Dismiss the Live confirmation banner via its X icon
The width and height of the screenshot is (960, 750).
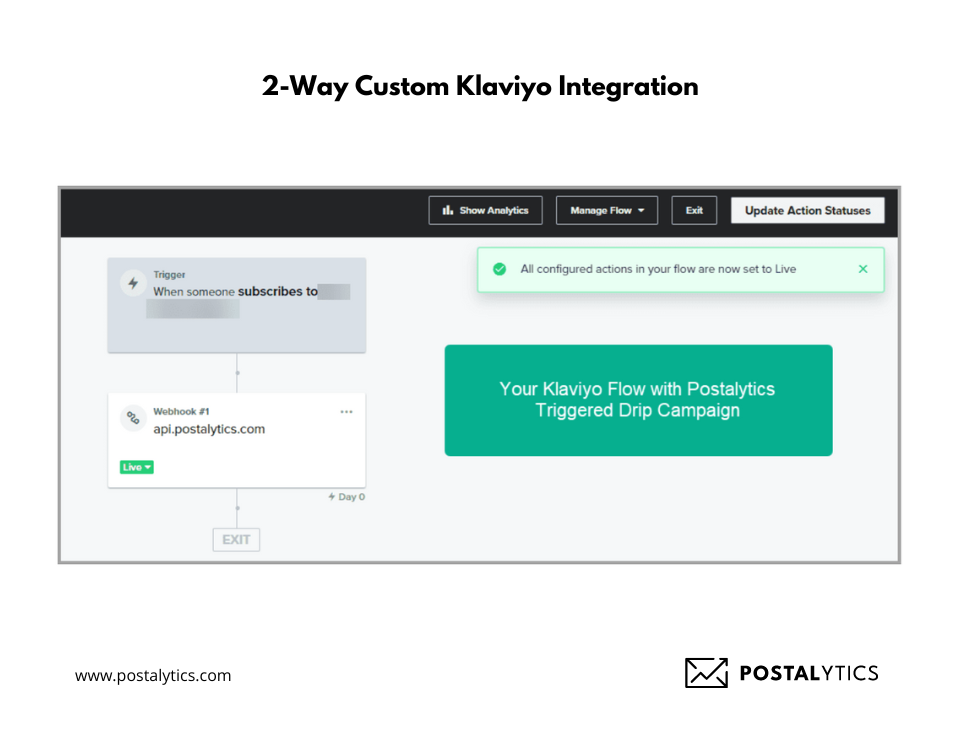click(862, 269)
